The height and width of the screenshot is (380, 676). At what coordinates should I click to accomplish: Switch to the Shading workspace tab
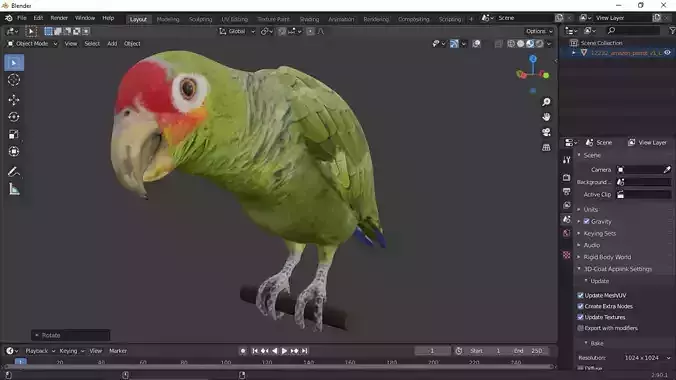309,19
